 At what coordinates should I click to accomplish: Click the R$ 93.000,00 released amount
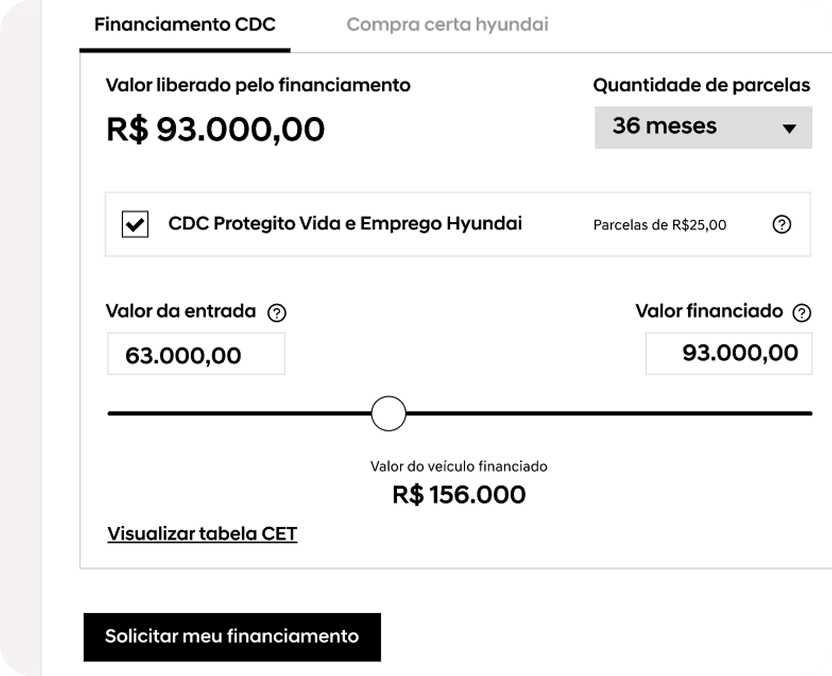point(215,129)
